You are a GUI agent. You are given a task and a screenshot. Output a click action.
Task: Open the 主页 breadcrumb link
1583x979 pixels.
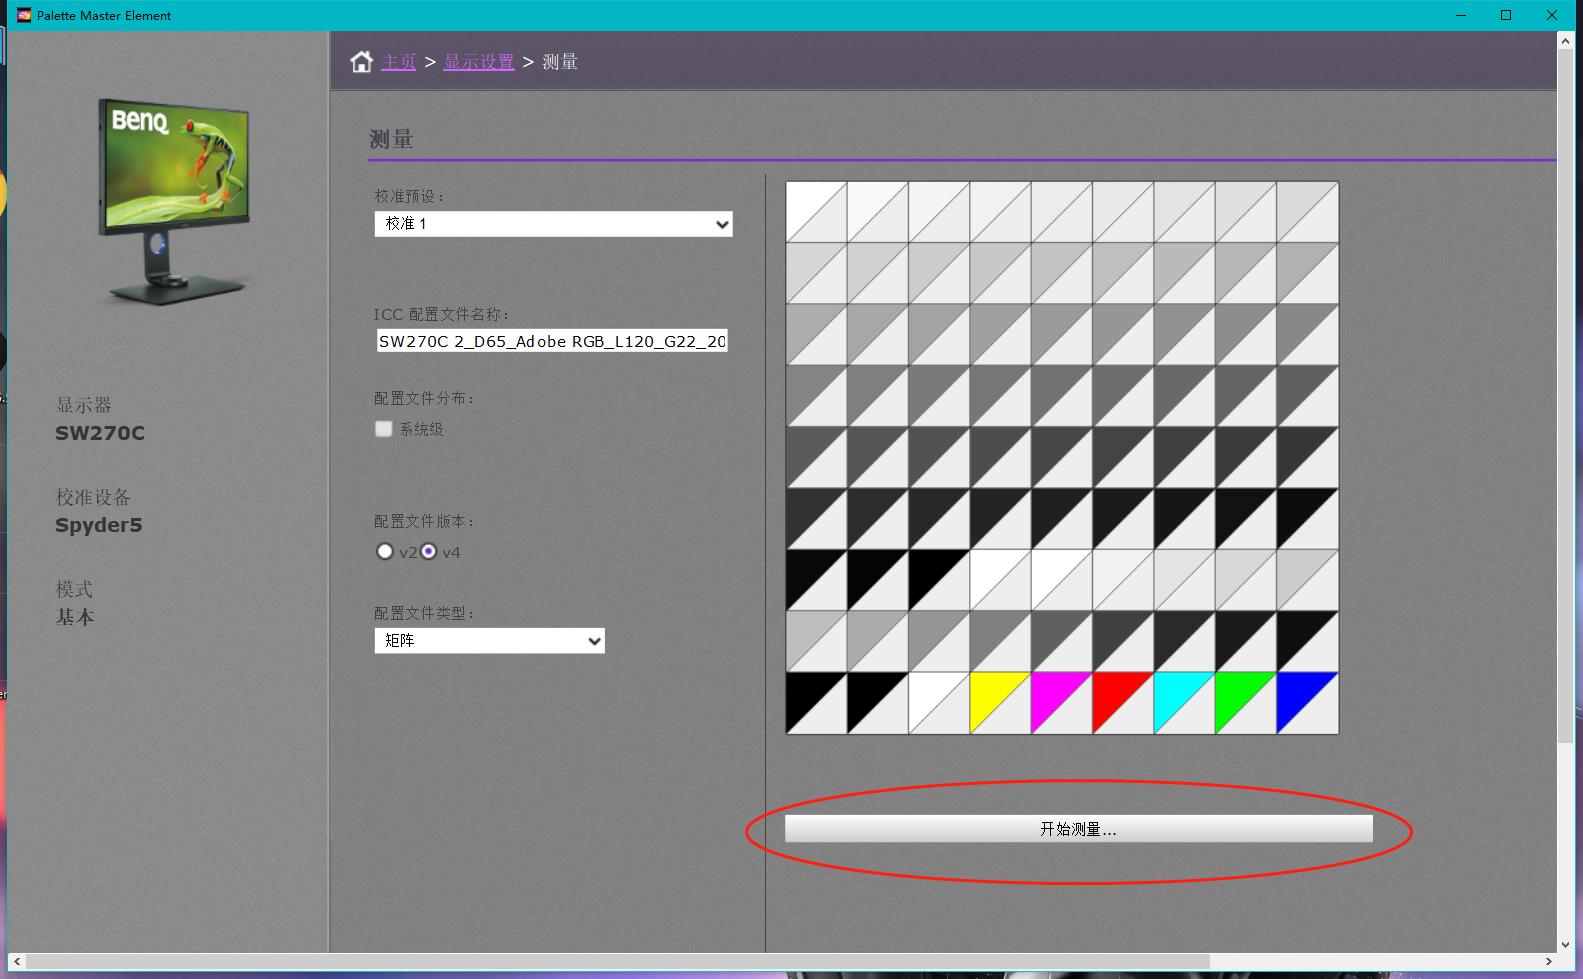click(398, 62)
